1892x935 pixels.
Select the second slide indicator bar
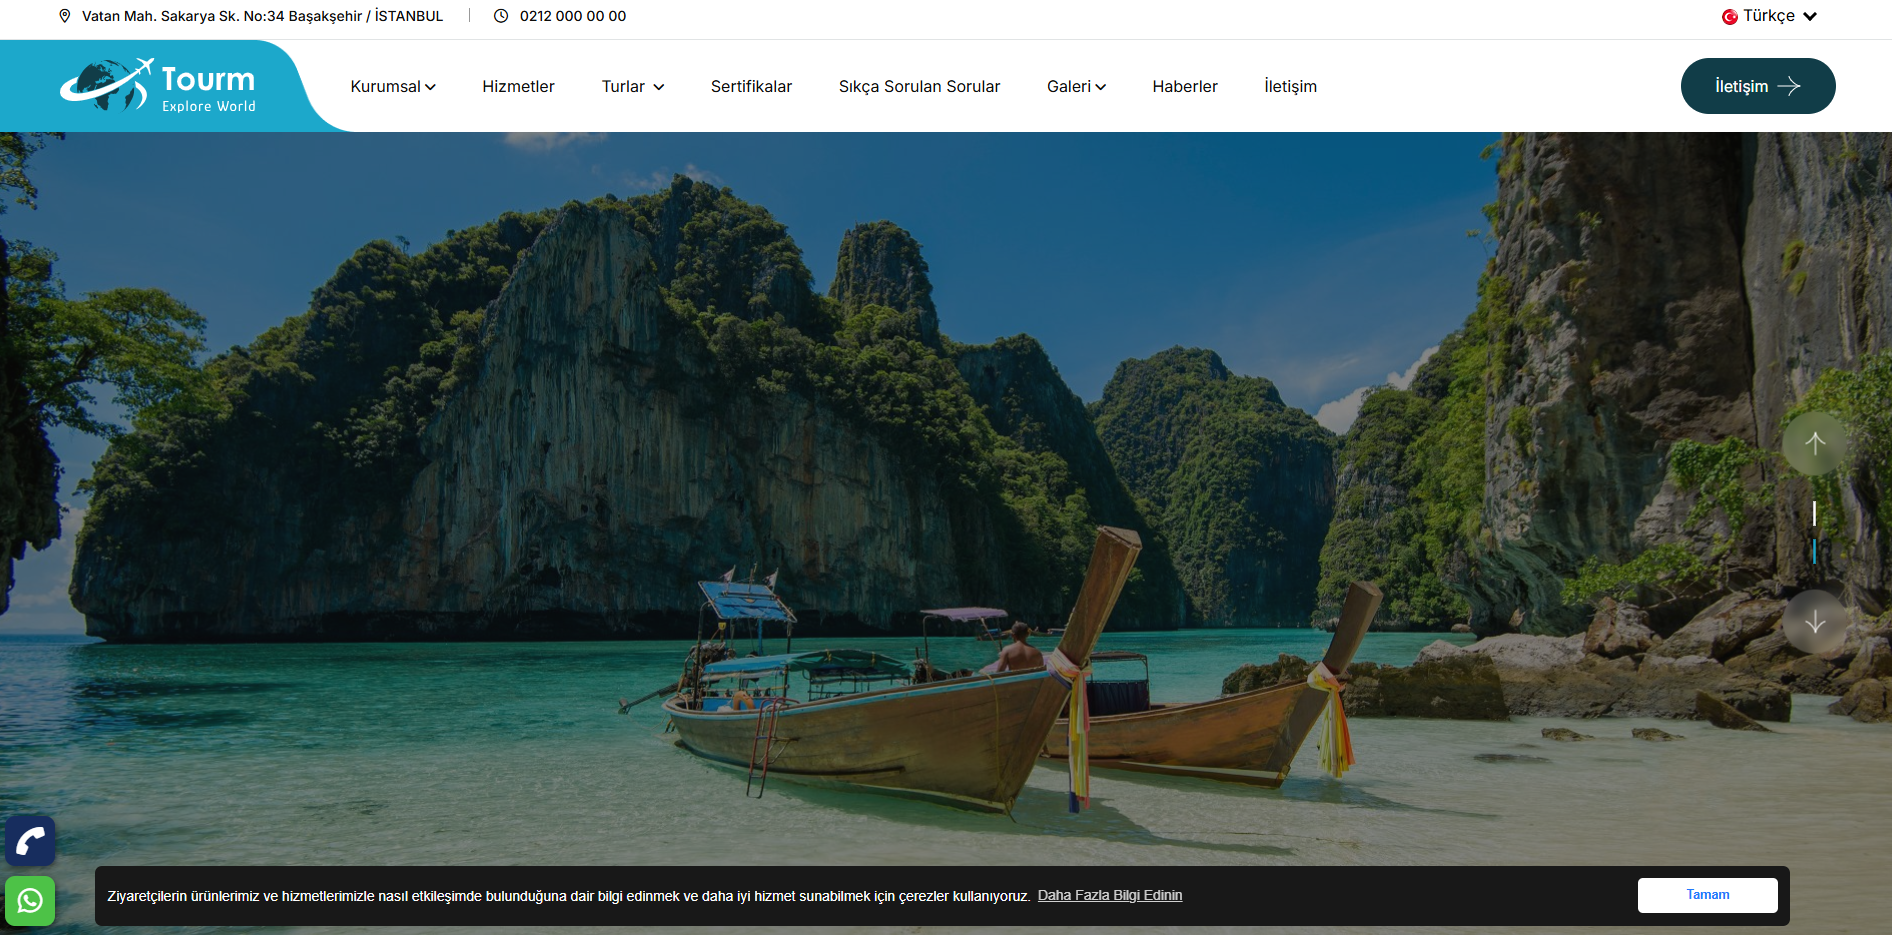[1813, 551]
